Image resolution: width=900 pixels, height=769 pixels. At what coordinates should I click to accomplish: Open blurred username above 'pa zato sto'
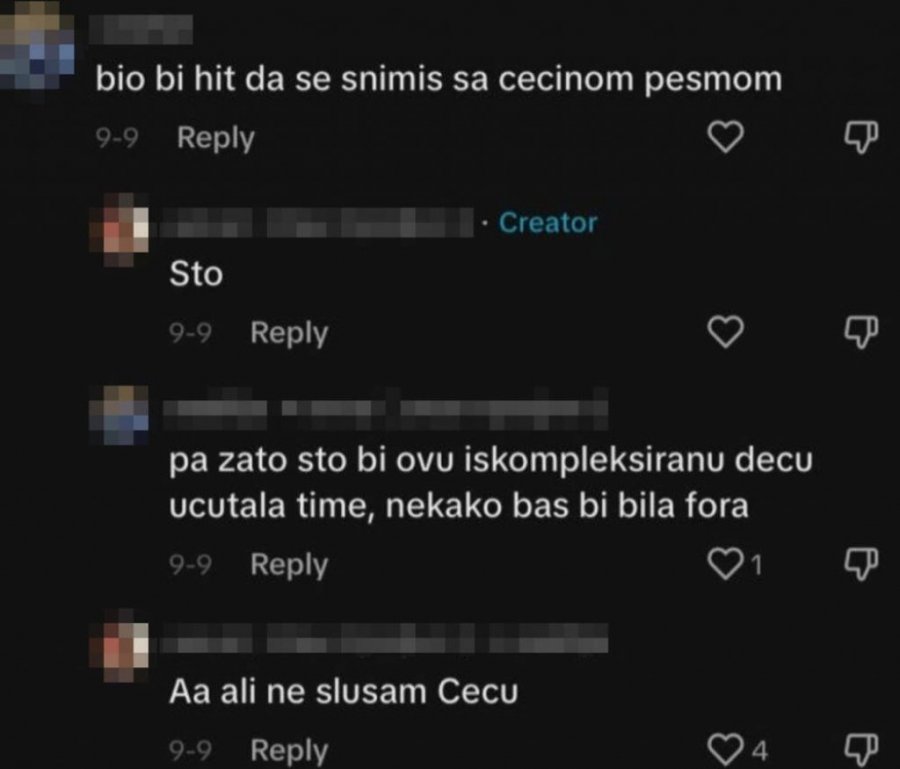coord(386,409)
